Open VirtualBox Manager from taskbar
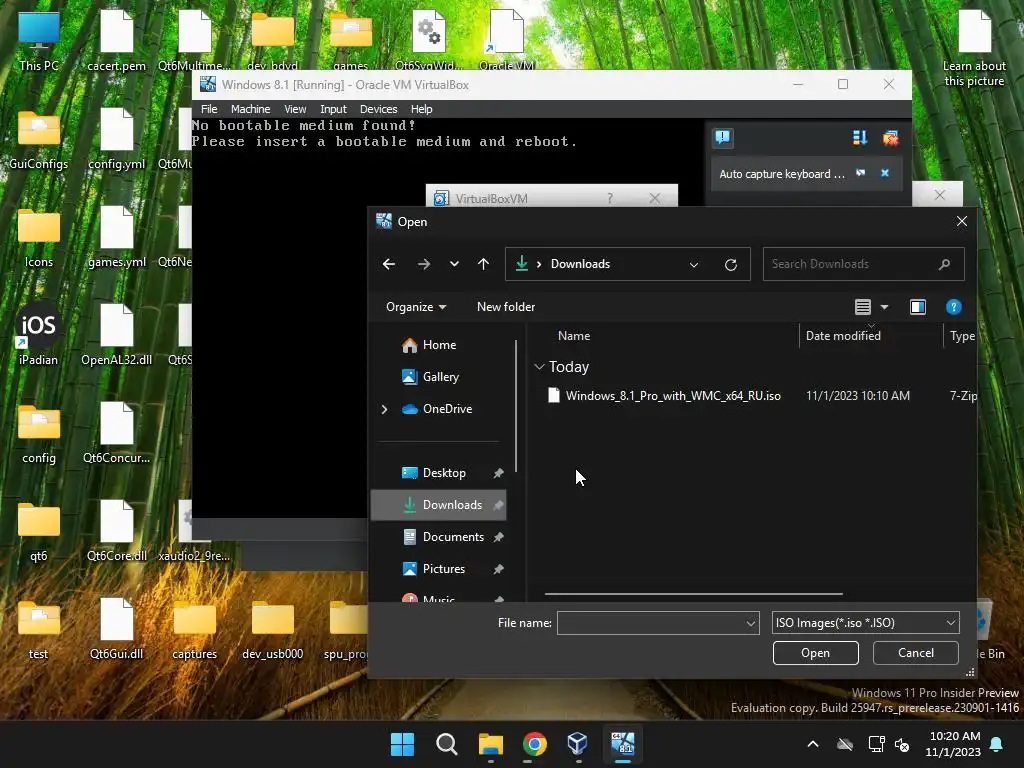This screenshot has height=768, width=1024. (578, 744)
